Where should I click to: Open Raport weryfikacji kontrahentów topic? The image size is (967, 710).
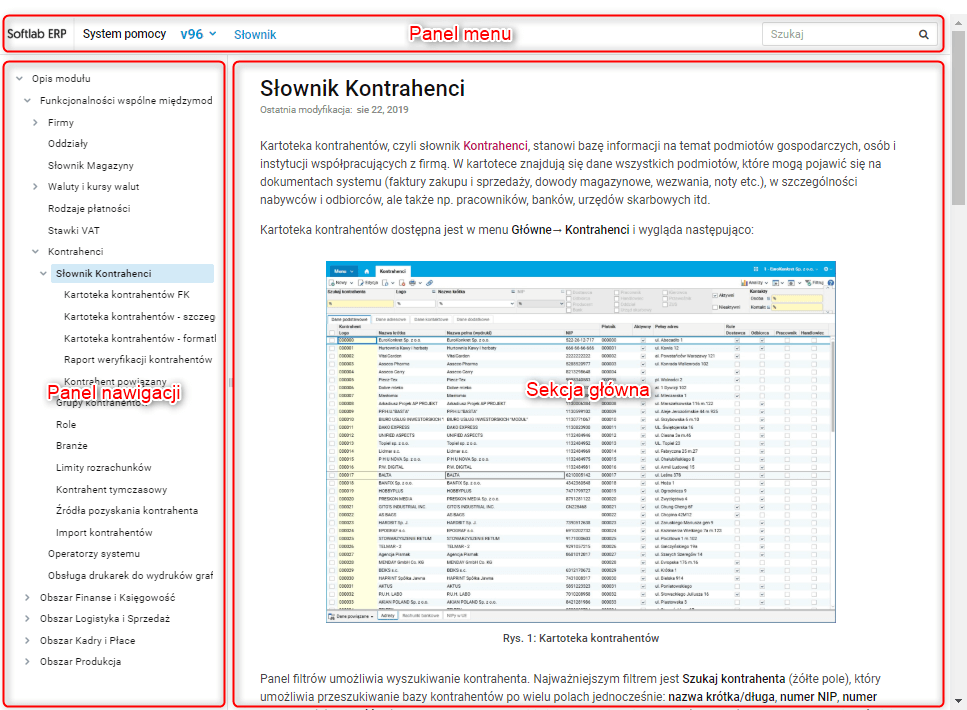138,359
